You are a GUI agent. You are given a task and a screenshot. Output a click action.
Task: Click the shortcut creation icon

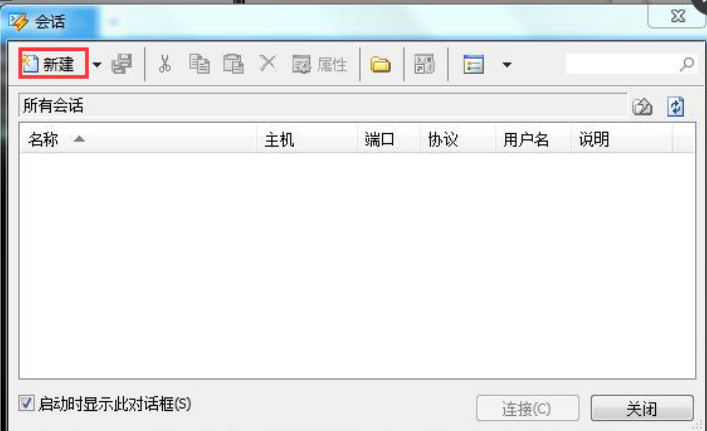pos(424,64)
